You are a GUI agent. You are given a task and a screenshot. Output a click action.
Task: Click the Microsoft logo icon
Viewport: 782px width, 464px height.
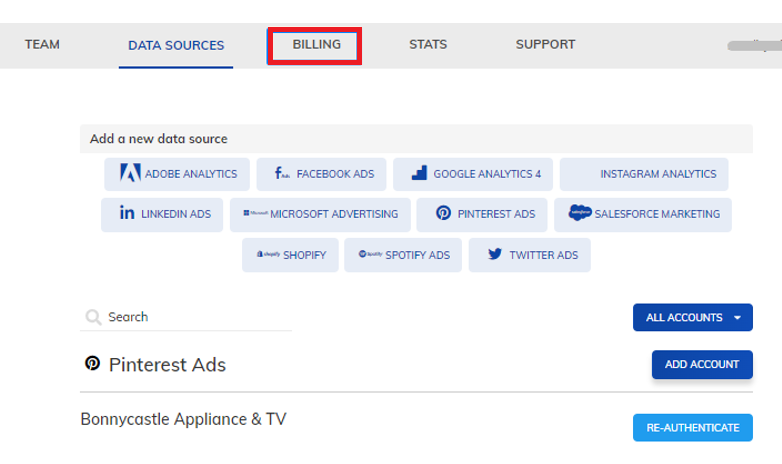coord(255,213)
